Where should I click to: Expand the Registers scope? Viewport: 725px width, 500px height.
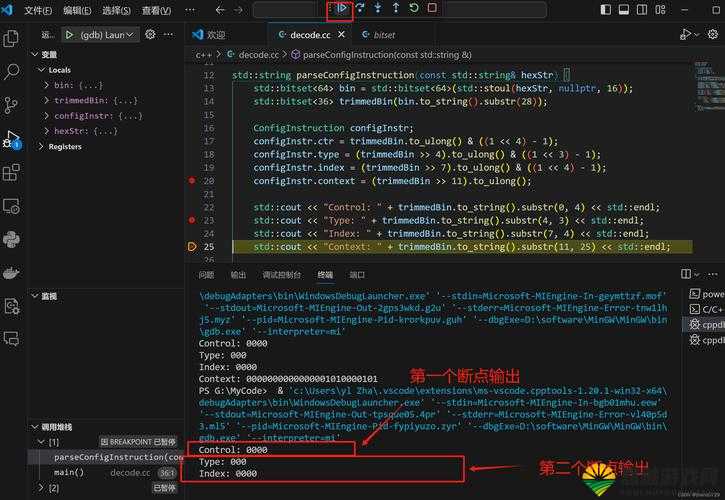[42, 146]
